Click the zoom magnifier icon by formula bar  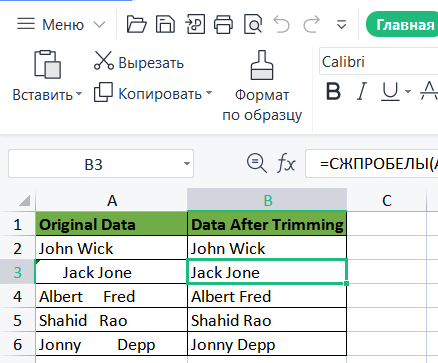(256, 163)
